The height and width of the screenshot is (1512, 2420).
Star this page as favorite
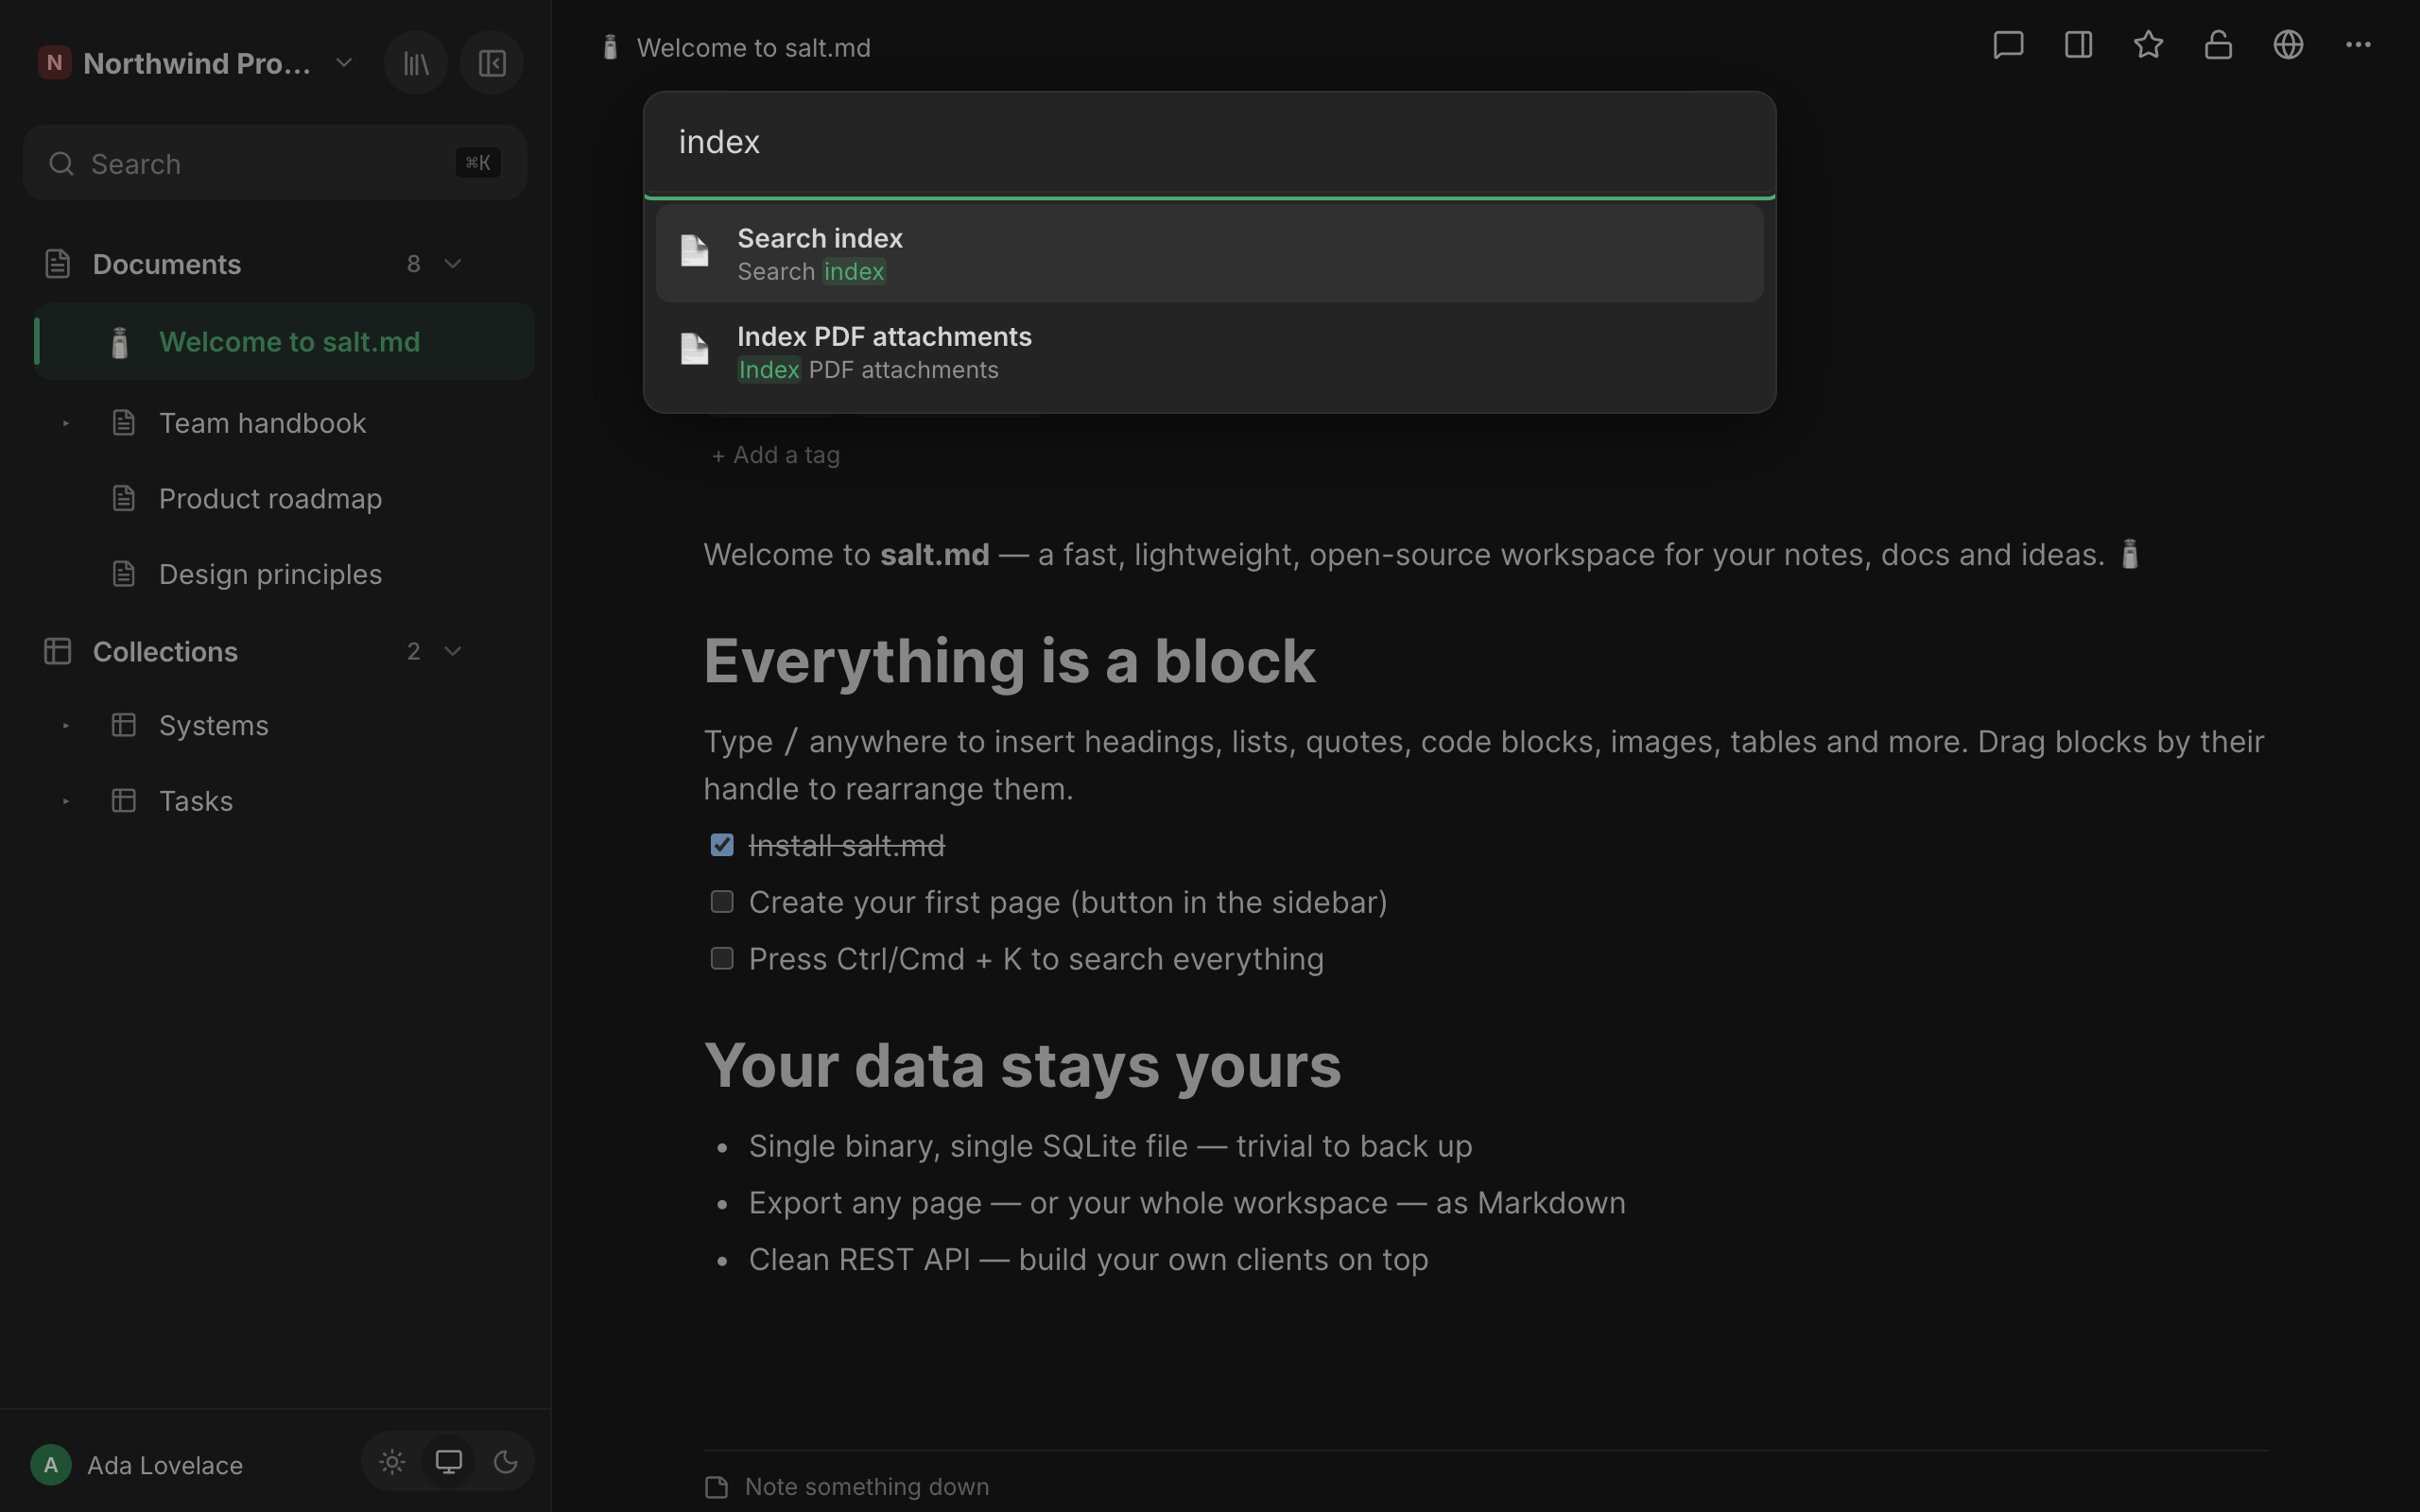click(x=2148, y=45)
